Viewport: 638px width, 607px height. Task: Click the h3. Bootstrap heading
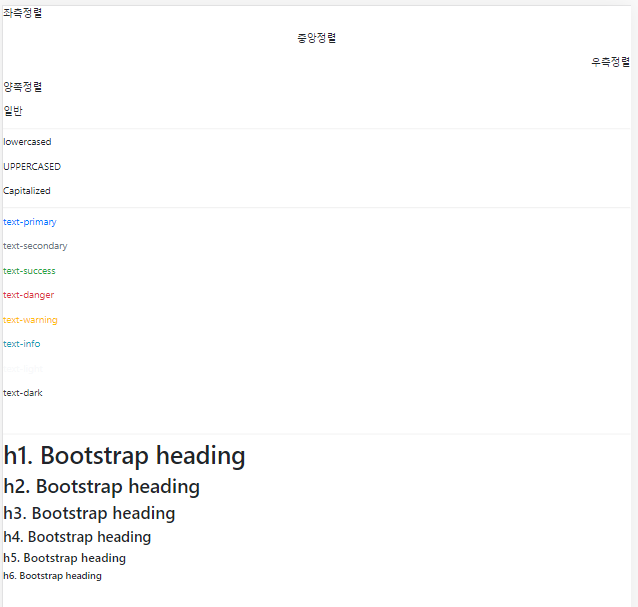click(x=89, y=513)
